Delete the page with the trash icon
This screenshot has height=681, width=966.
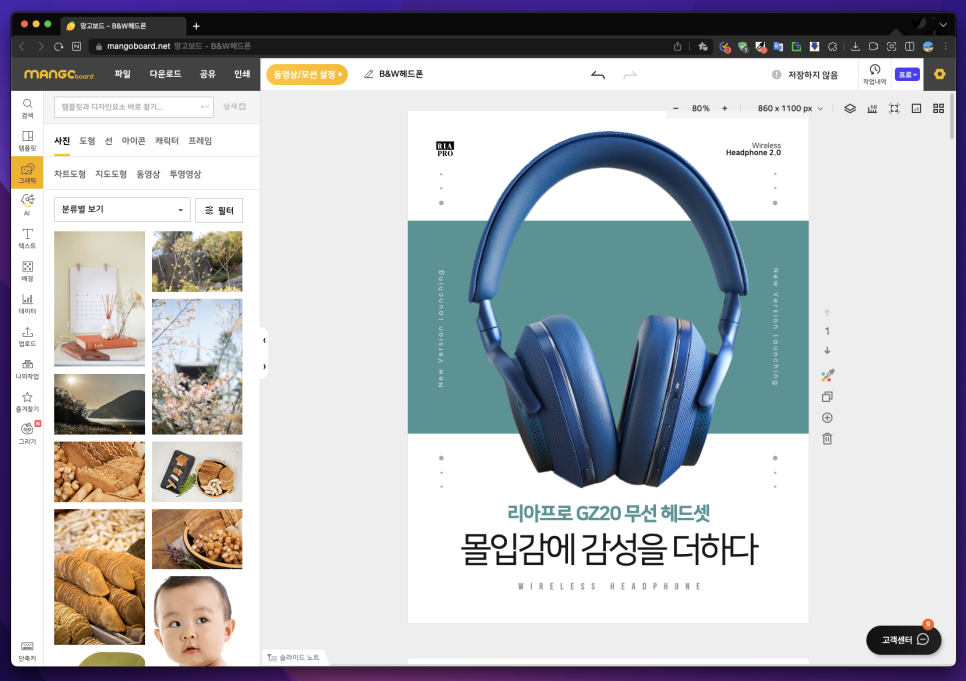click(x=827, y=439)
